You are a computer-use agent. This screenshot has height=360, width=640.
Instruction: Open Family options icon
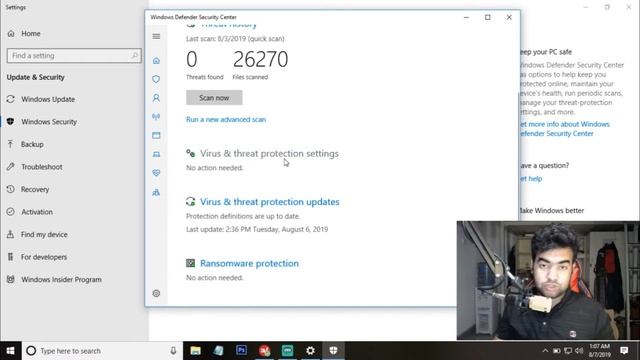[156, 192]
